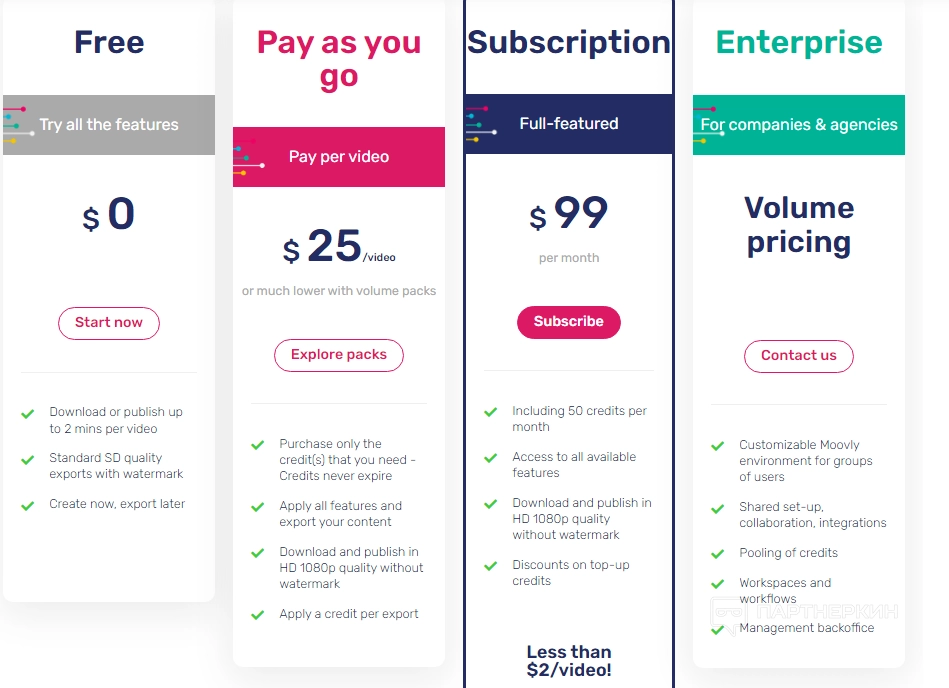
Task: Click the checkmark next to Standard SD quality exports
Action: pos(28,459)
